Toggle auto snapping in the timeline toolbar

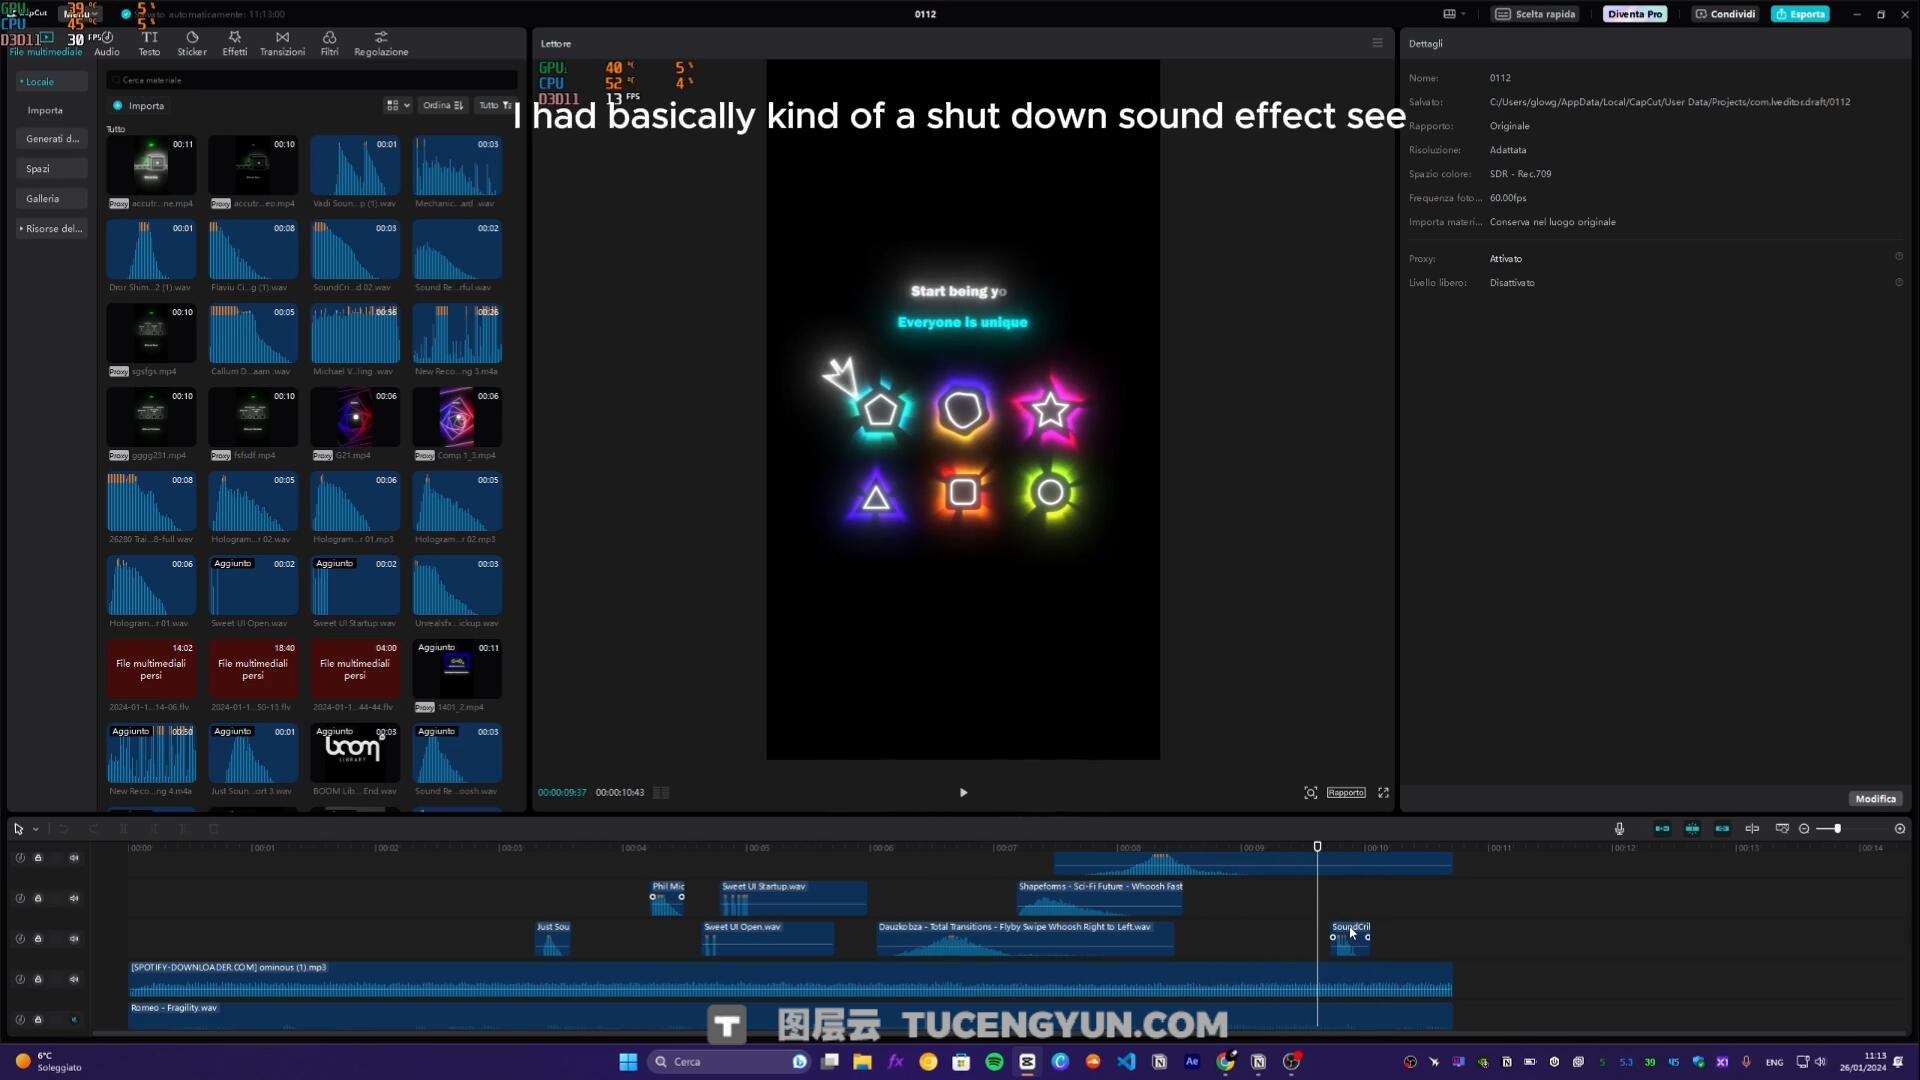click(1692, 828)
